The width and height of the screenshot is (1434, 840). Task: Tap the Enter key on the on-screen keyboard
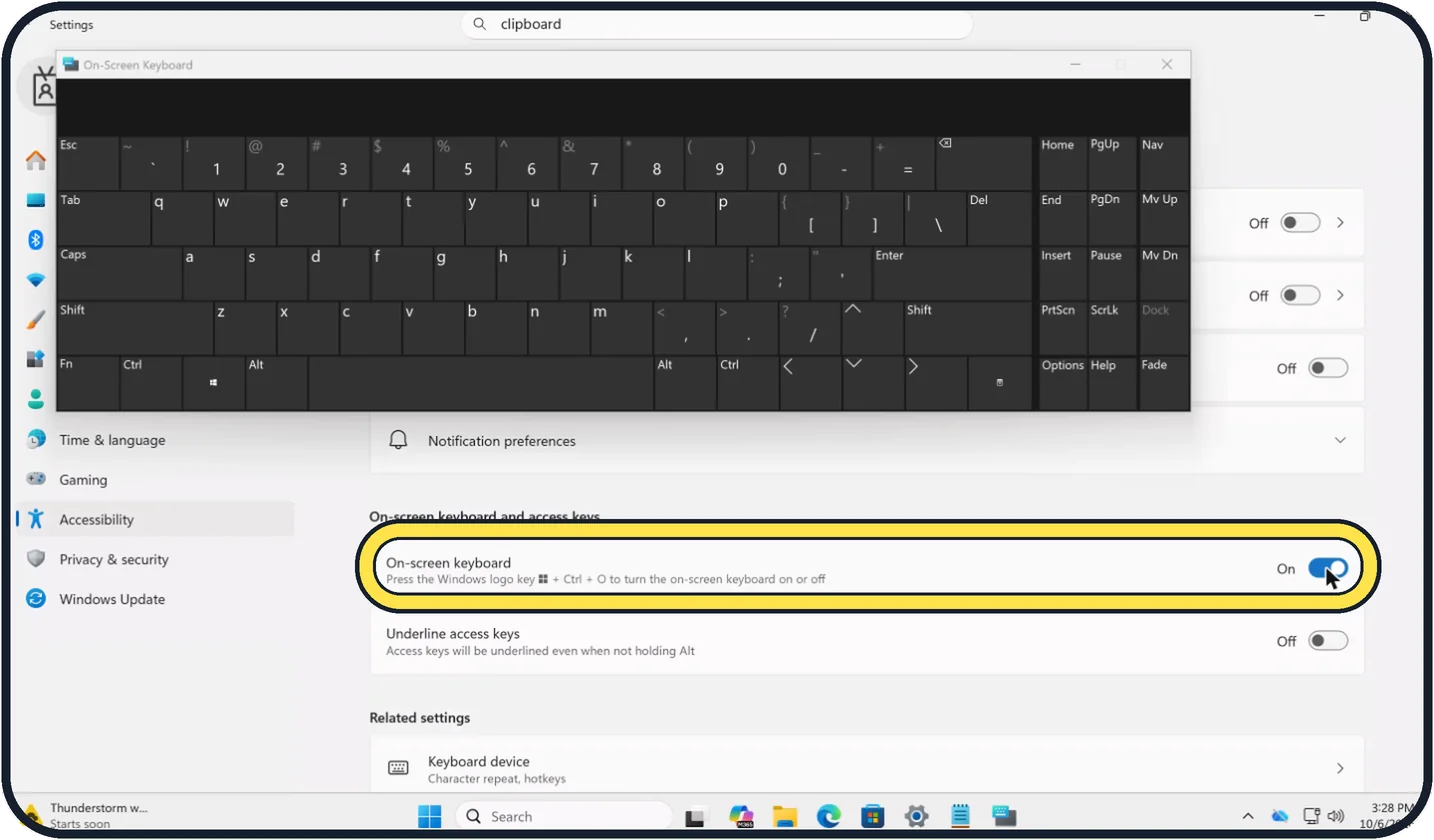click(x=952, y=272)
